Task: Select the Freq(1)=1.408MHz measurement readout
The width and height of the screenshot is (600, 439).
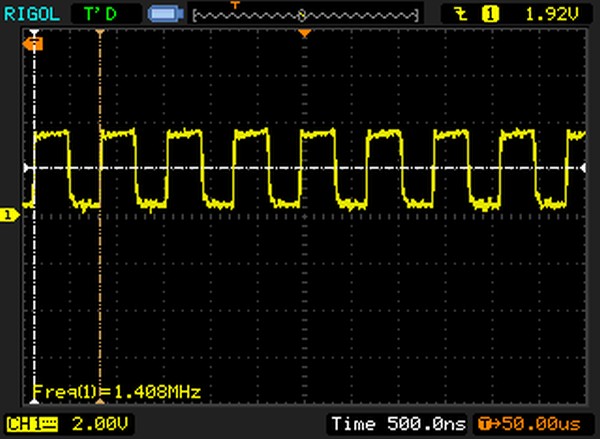Action: click(116, 392)
